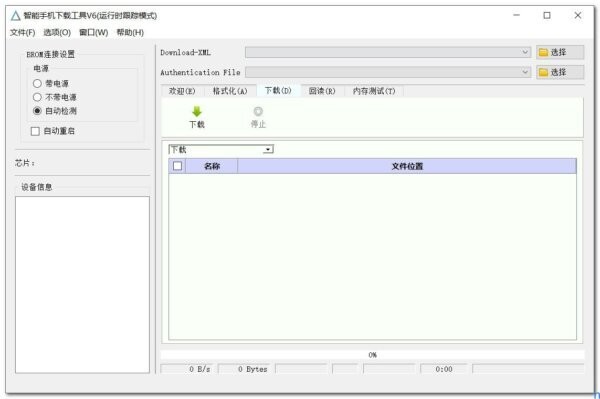The image size is (600, 399).
Task: Open the 选项(O) menu
Action: (x=57, y=33)
